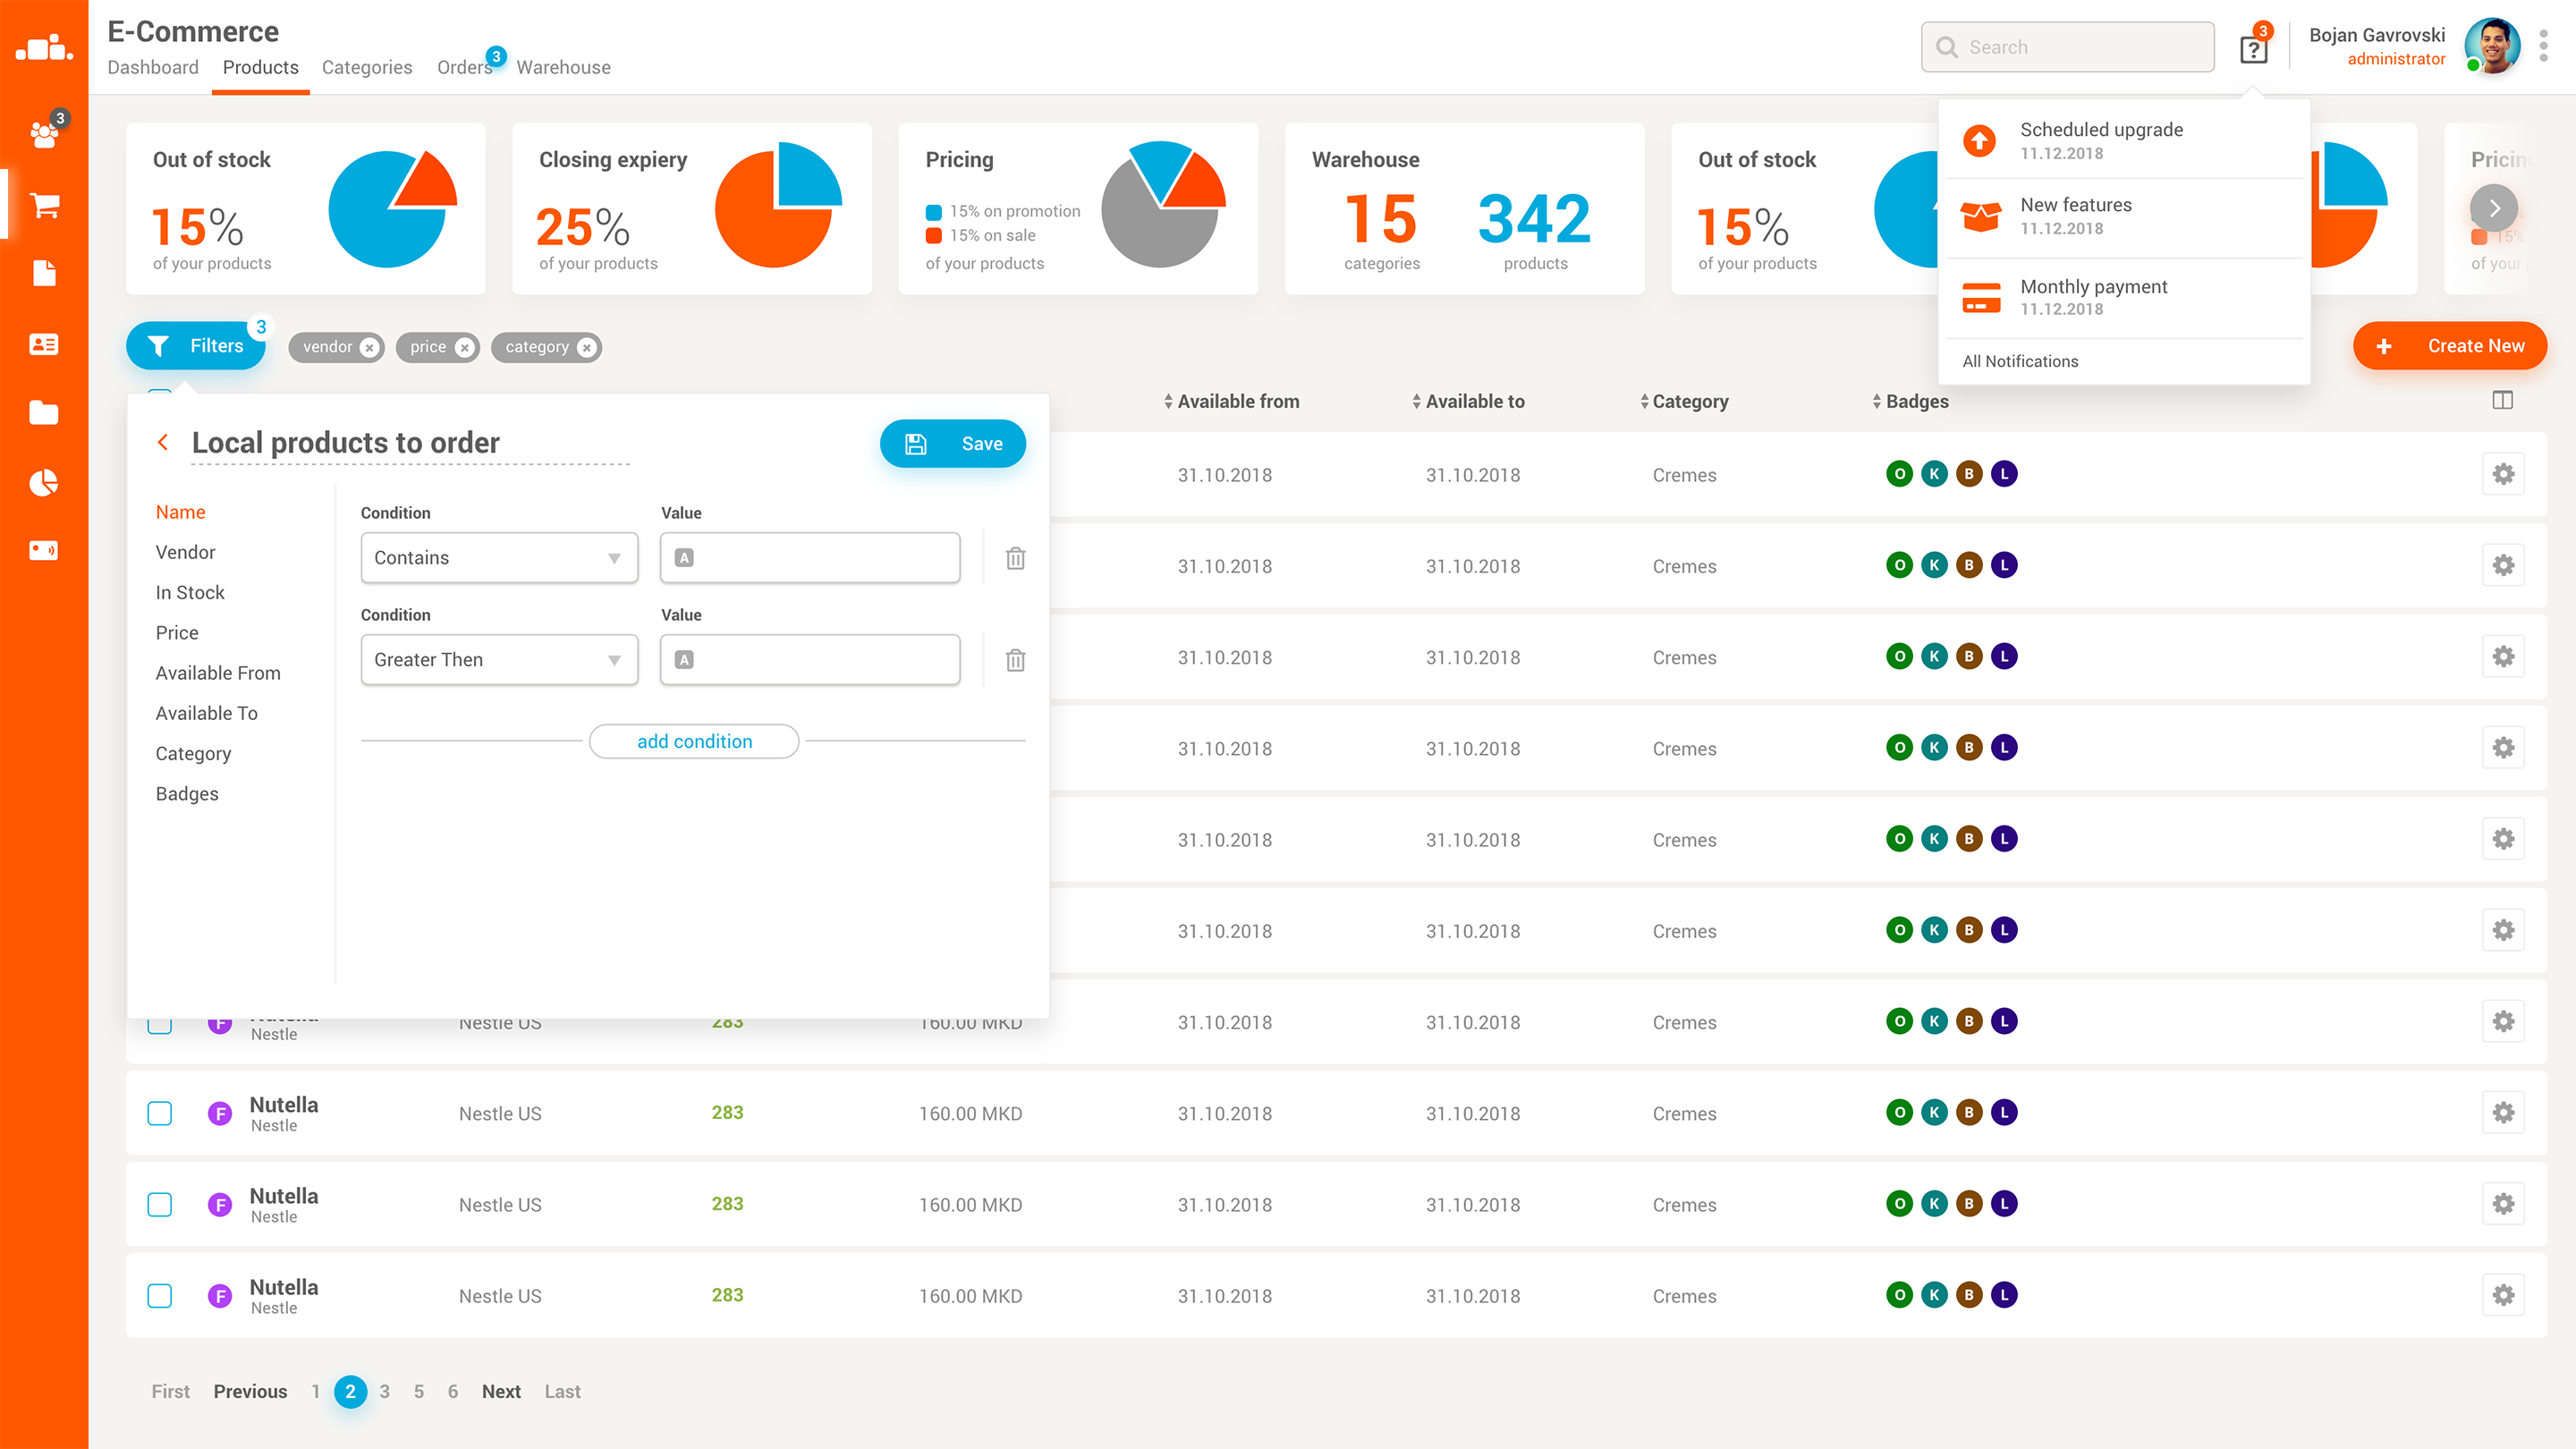Click the green O badge on first row
The image size is (2576, 1449).
pos(1899,474)
